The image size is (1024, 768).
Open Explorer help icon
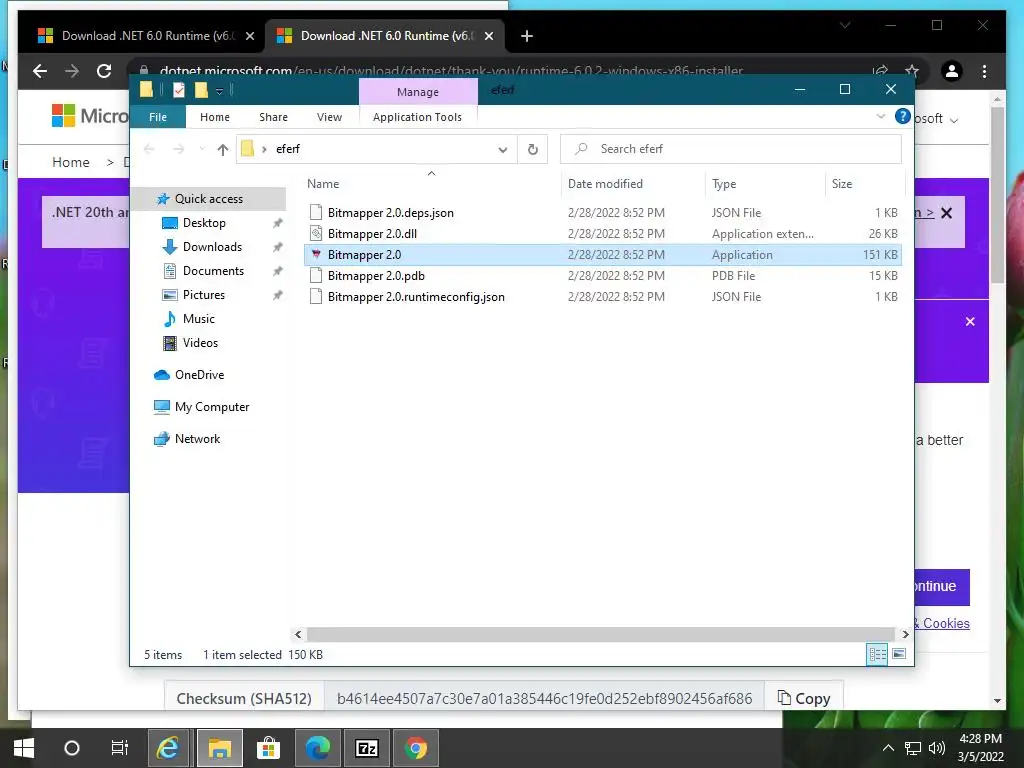click(x=903, y=116)
